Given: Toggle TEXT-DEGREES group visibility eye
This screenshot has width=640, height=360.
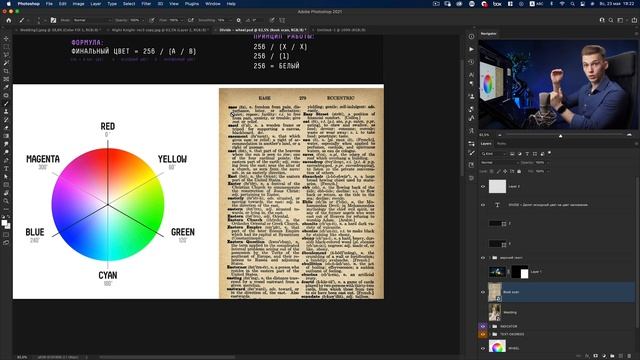Looking at the screenshot, I should click(x=483, y=334).
